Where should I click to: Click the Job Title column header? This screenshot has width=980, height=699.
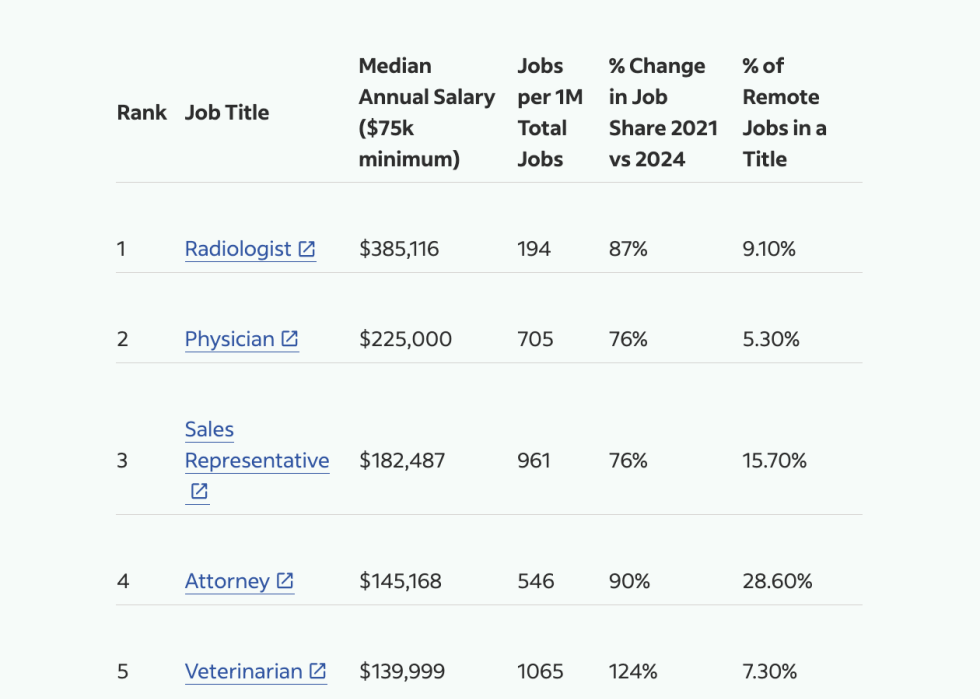[227, 112]
